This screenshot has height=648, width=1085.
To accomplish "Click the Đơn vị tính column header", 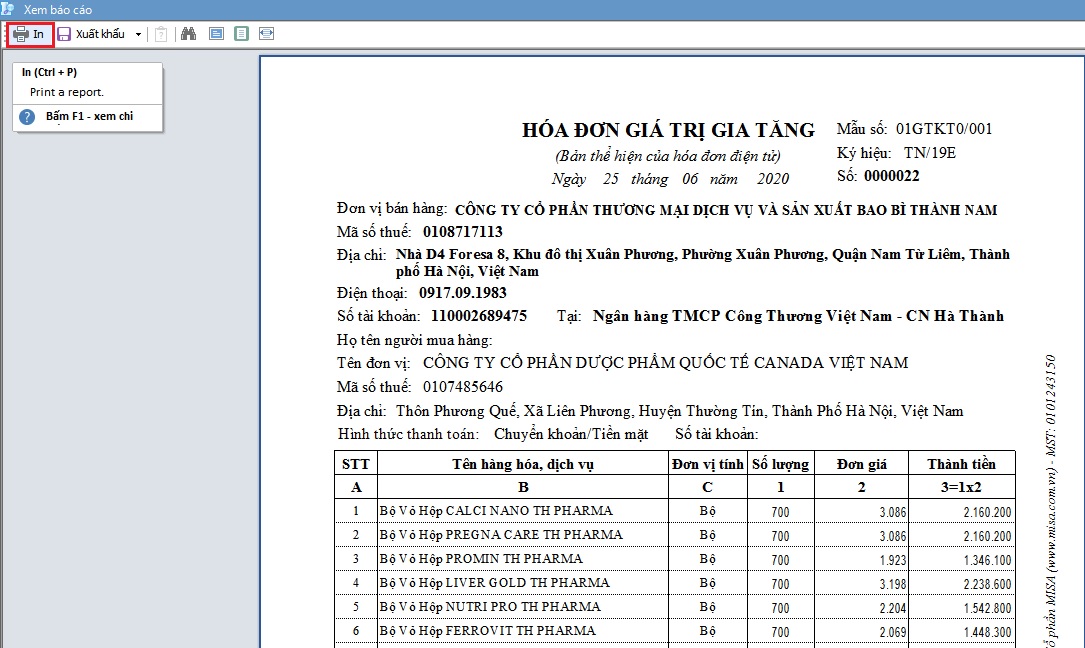I will coord(708,464).
